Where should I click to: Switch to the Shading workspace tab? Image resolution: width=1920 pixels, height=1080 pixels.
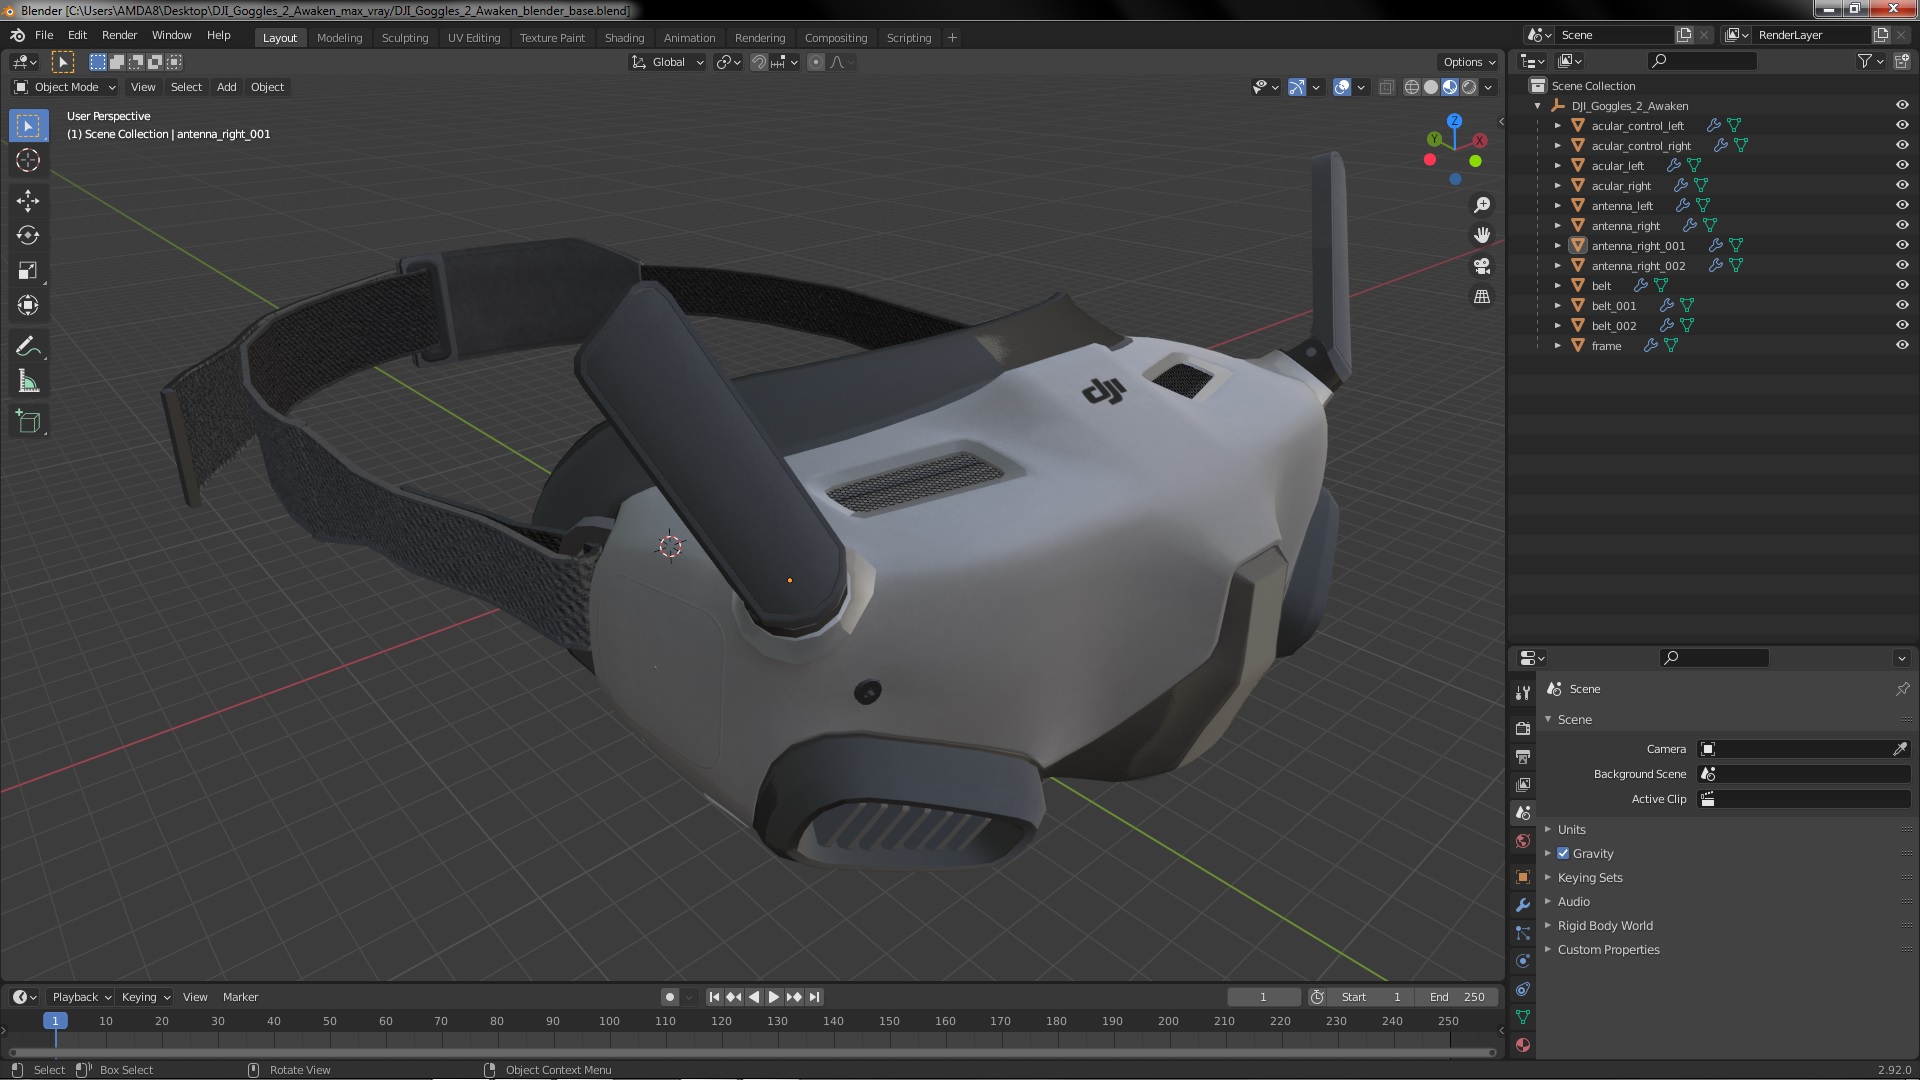click(624, 38)
